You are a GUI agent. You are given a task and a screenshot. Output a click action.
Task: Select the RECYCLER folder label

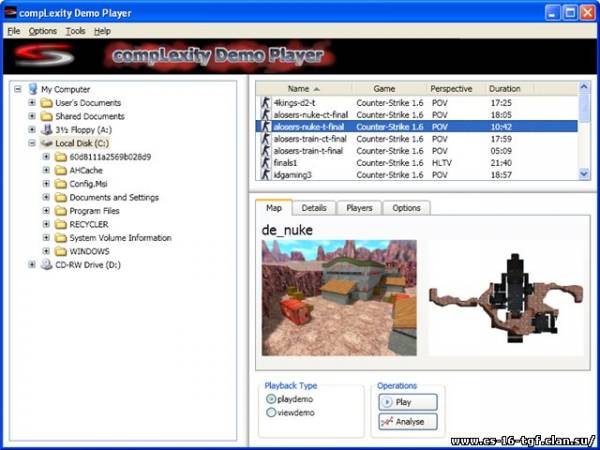coord(89,224)
